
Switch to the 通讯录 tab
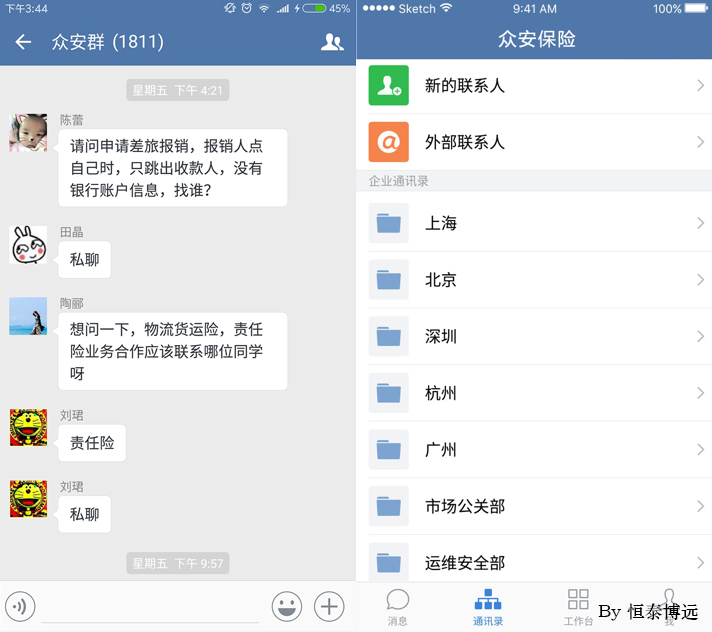coord(488,607)
